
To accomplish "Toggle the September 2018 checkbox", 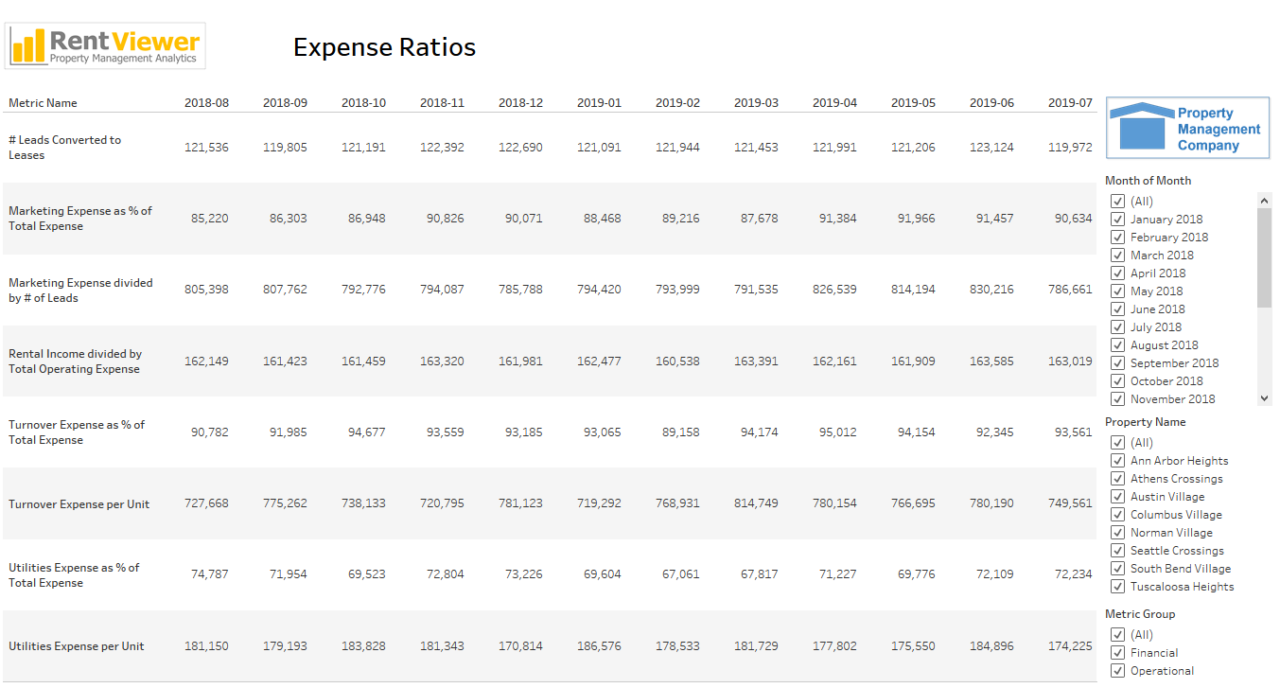I will (x=1117, y=362).
